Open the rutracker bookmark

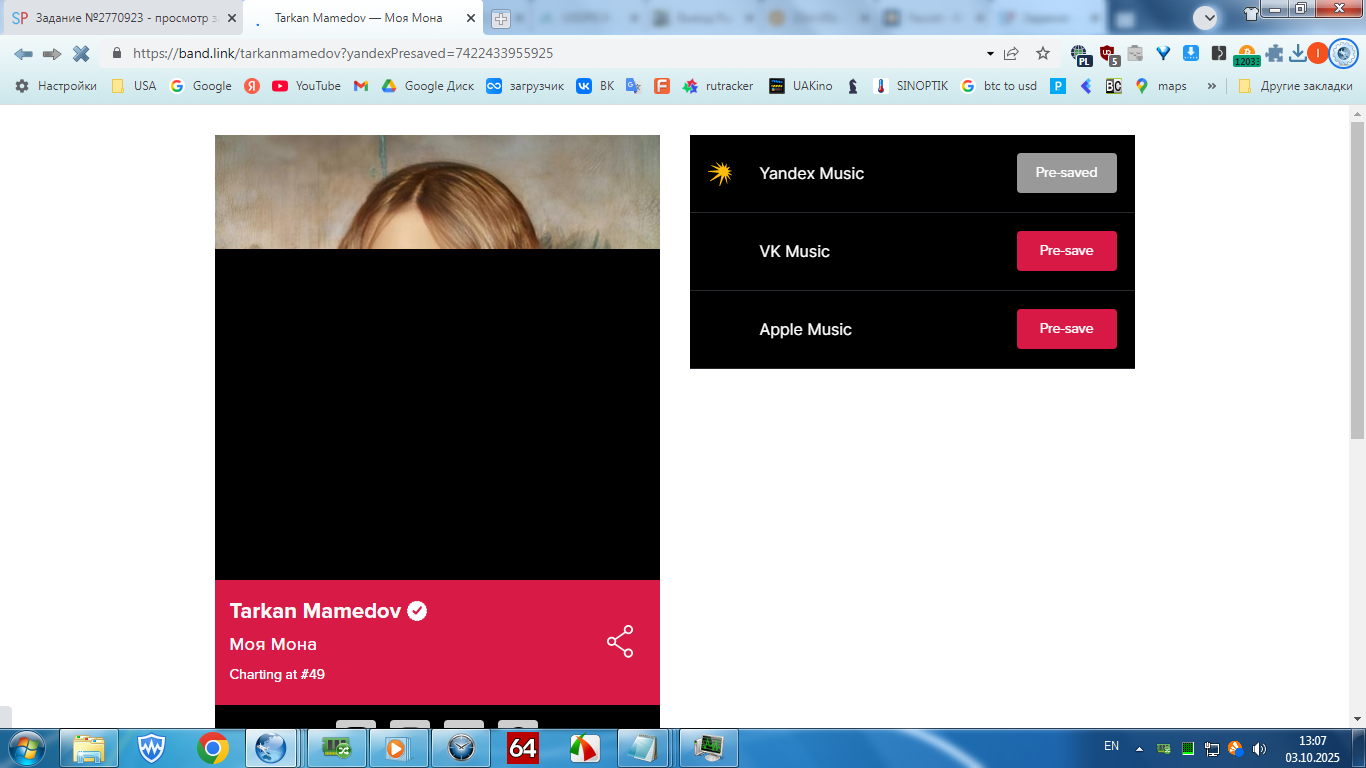[718, 86]
